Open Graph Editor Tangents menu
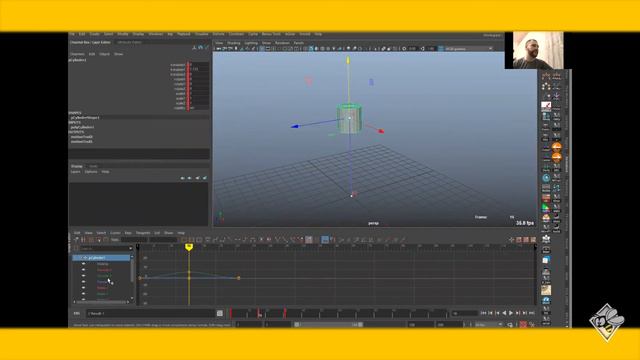The image size is (640, 360). (x=143, y=233)
